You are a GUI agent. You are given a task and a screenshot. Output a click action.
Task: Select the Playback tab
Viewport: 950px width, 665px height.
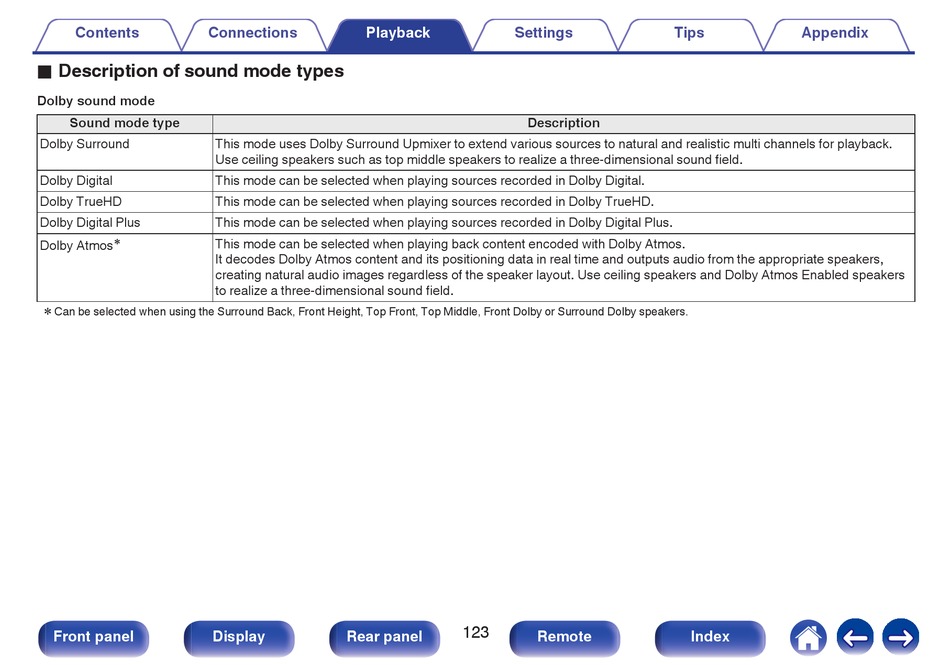click(398, 34)
